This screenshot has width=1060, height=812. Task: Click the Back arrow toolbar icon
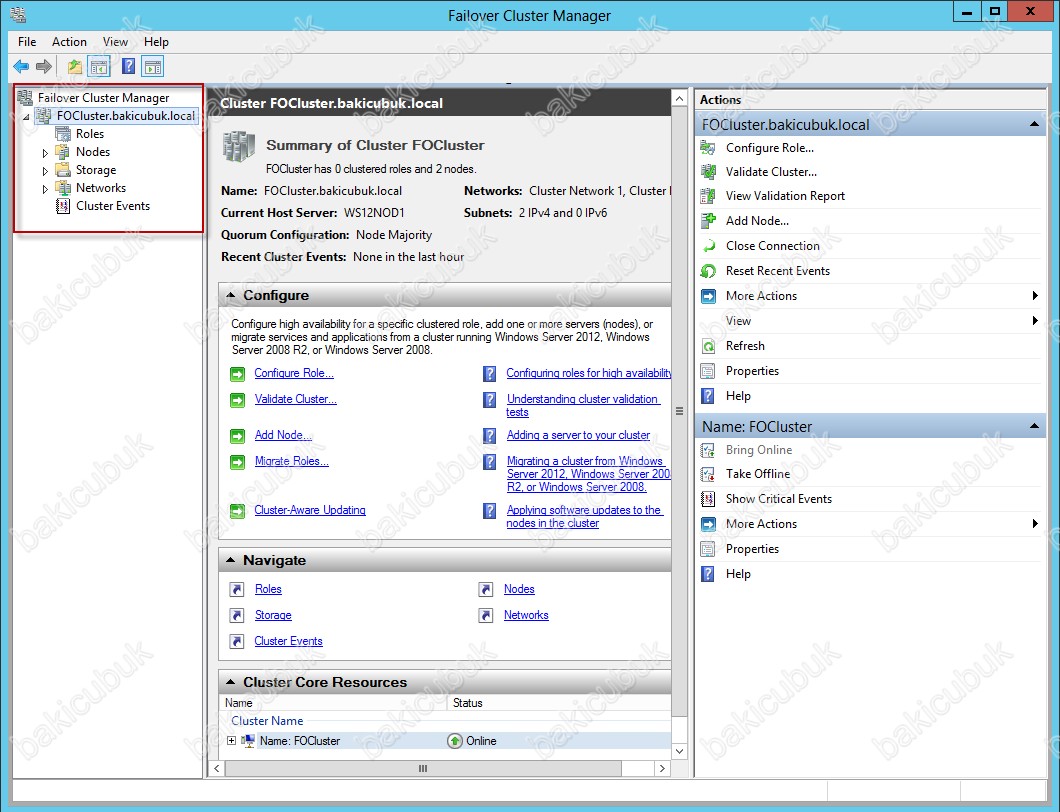click(21, 66)
